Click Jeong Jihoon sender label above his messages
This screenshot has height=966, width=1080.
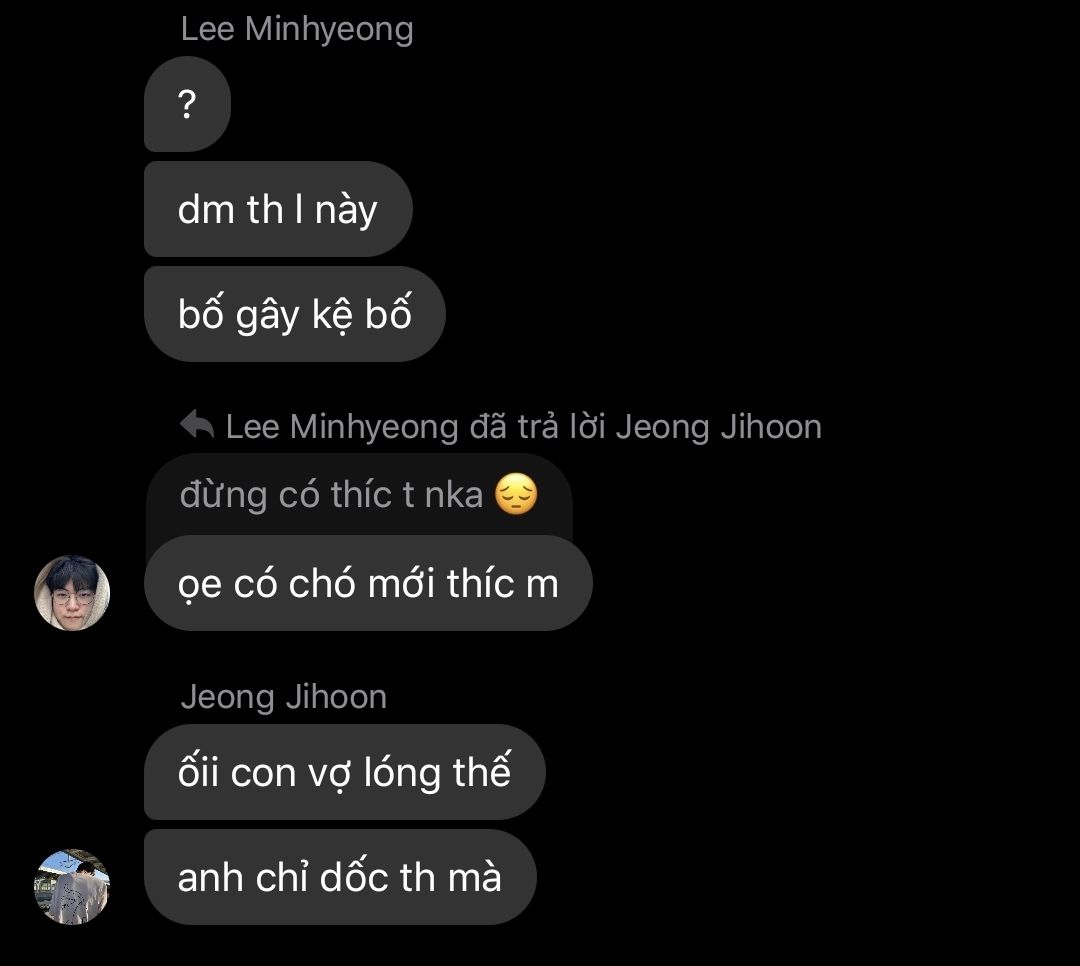tap(284, 697)
